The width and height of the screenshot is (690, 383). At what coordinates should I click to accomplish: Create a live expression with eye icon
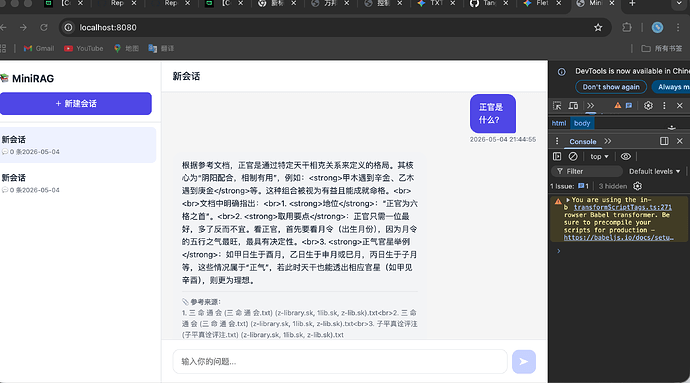click(x=626, y=156)
